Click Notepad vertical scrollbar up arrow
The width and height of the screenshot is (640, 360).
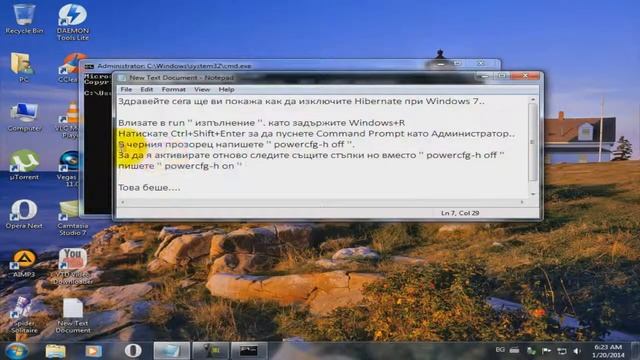[533, 100]
